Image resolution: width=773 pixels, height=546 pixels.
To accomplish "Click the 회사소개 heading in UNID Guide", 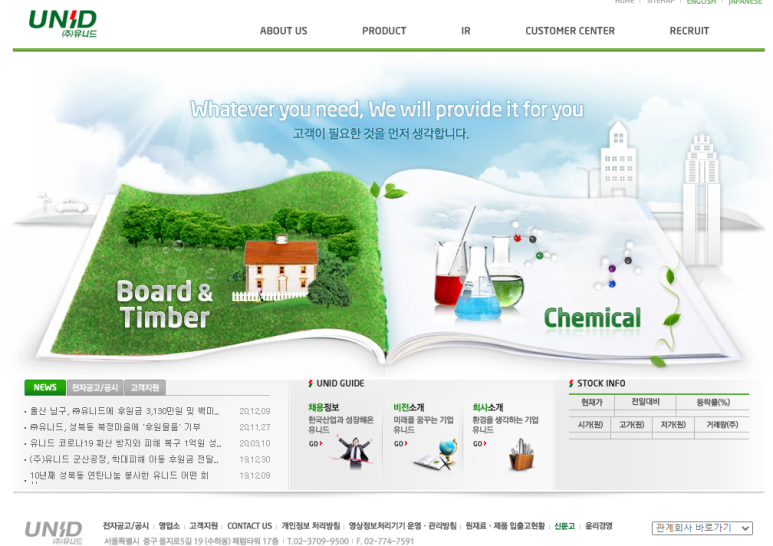I will pyautogui.click(x=488, y=408).
